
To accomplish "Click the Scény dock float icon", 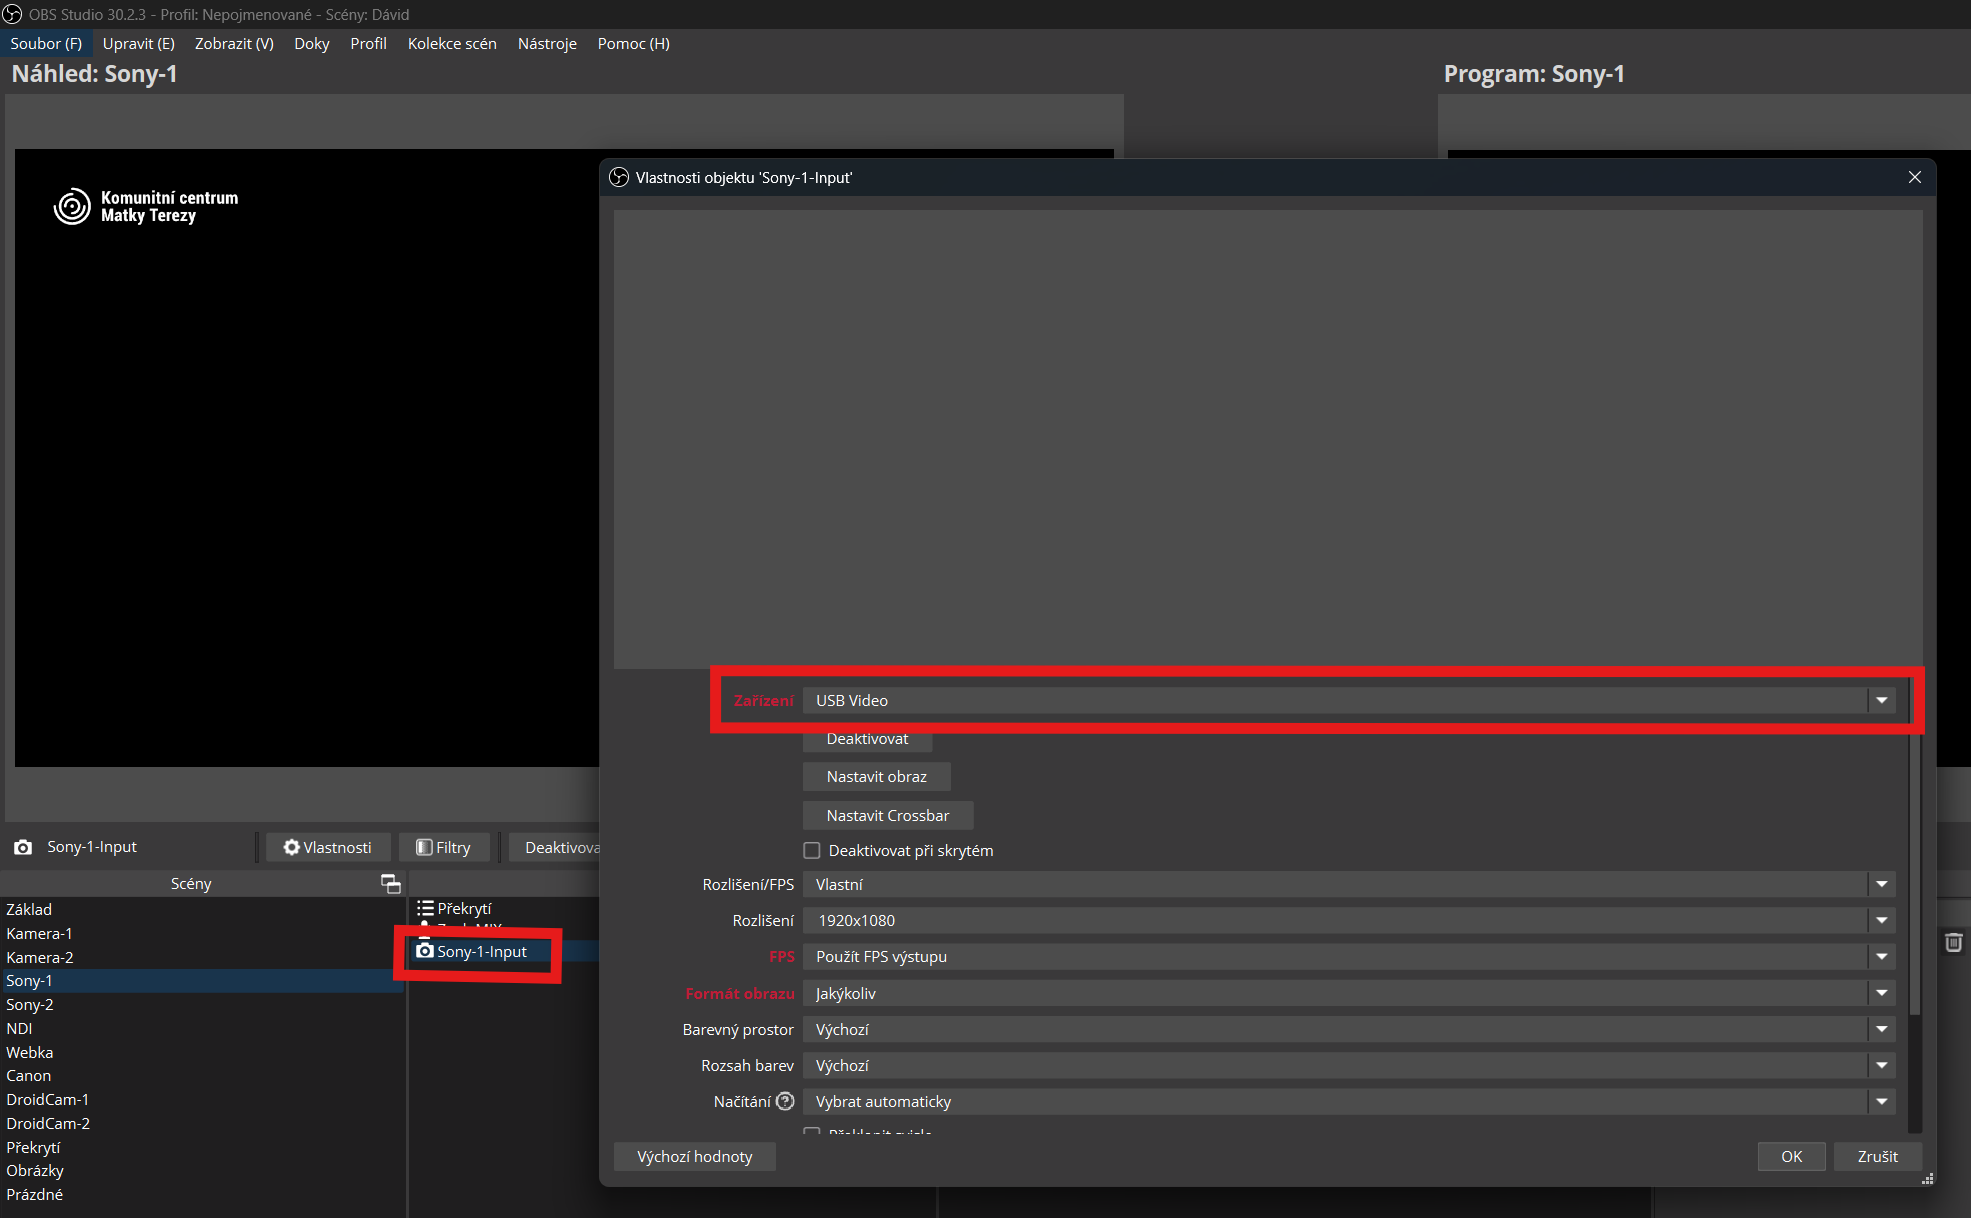I will [391, 884].
